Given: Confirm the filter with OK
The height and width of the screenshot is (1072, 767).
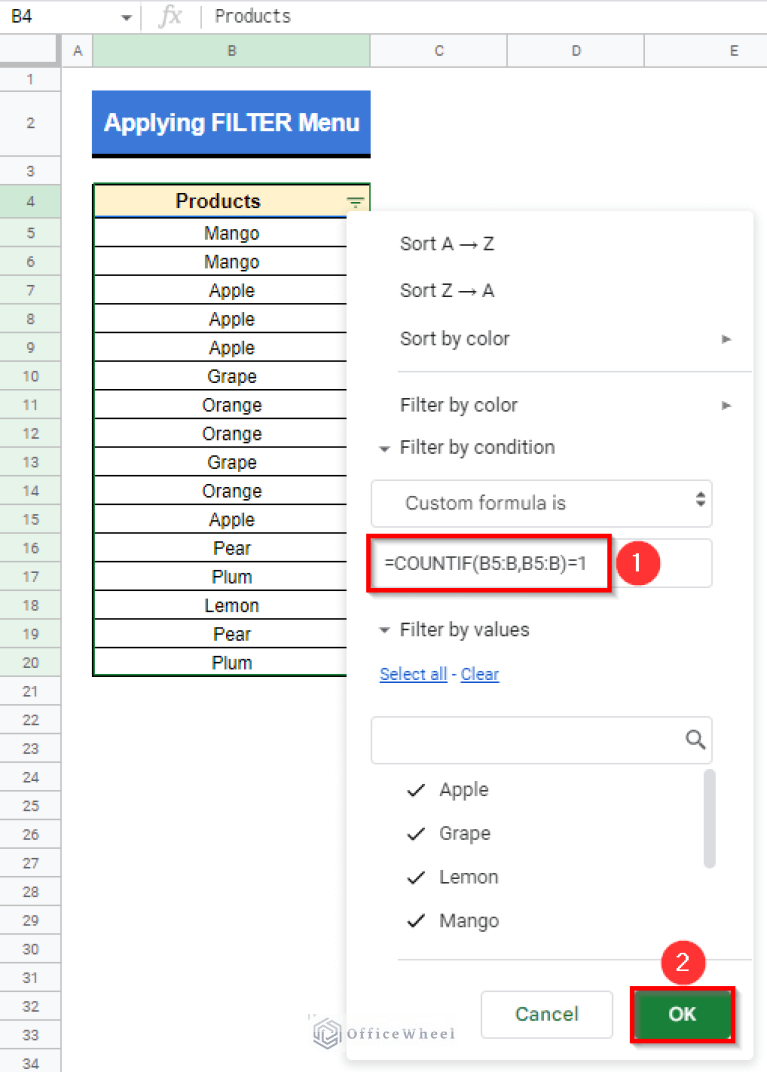Looking at the screenshot, I should click(682, 1014).
